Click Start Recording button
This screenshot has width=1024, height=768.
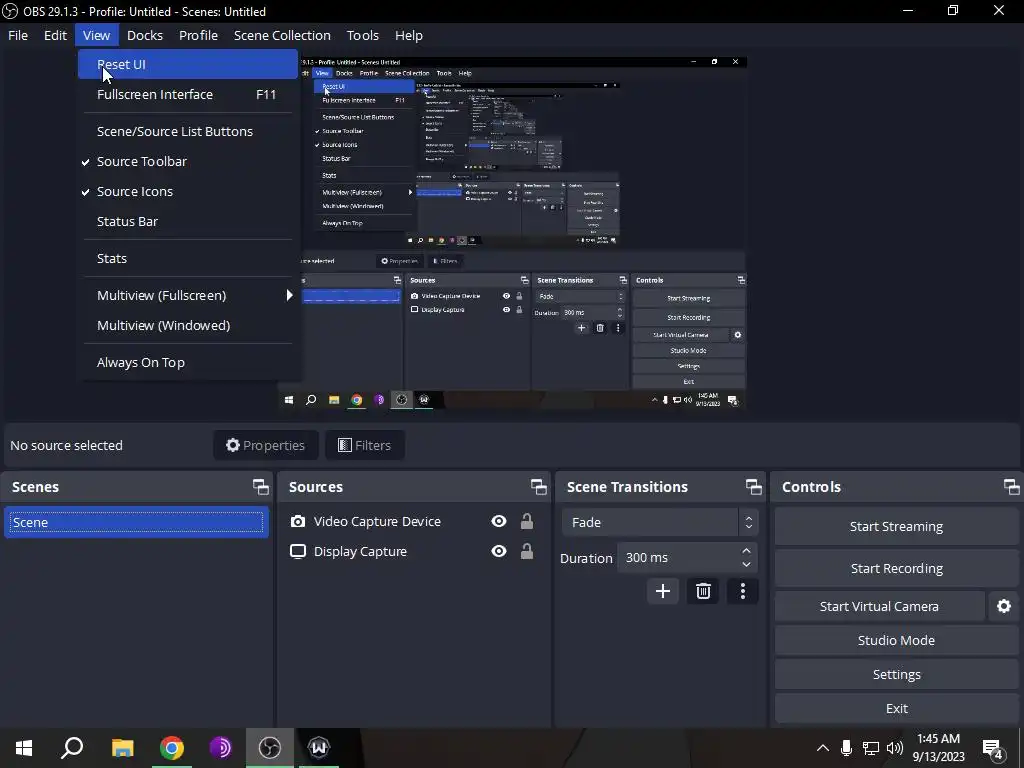pyautogui.click(x=896, y=568)
